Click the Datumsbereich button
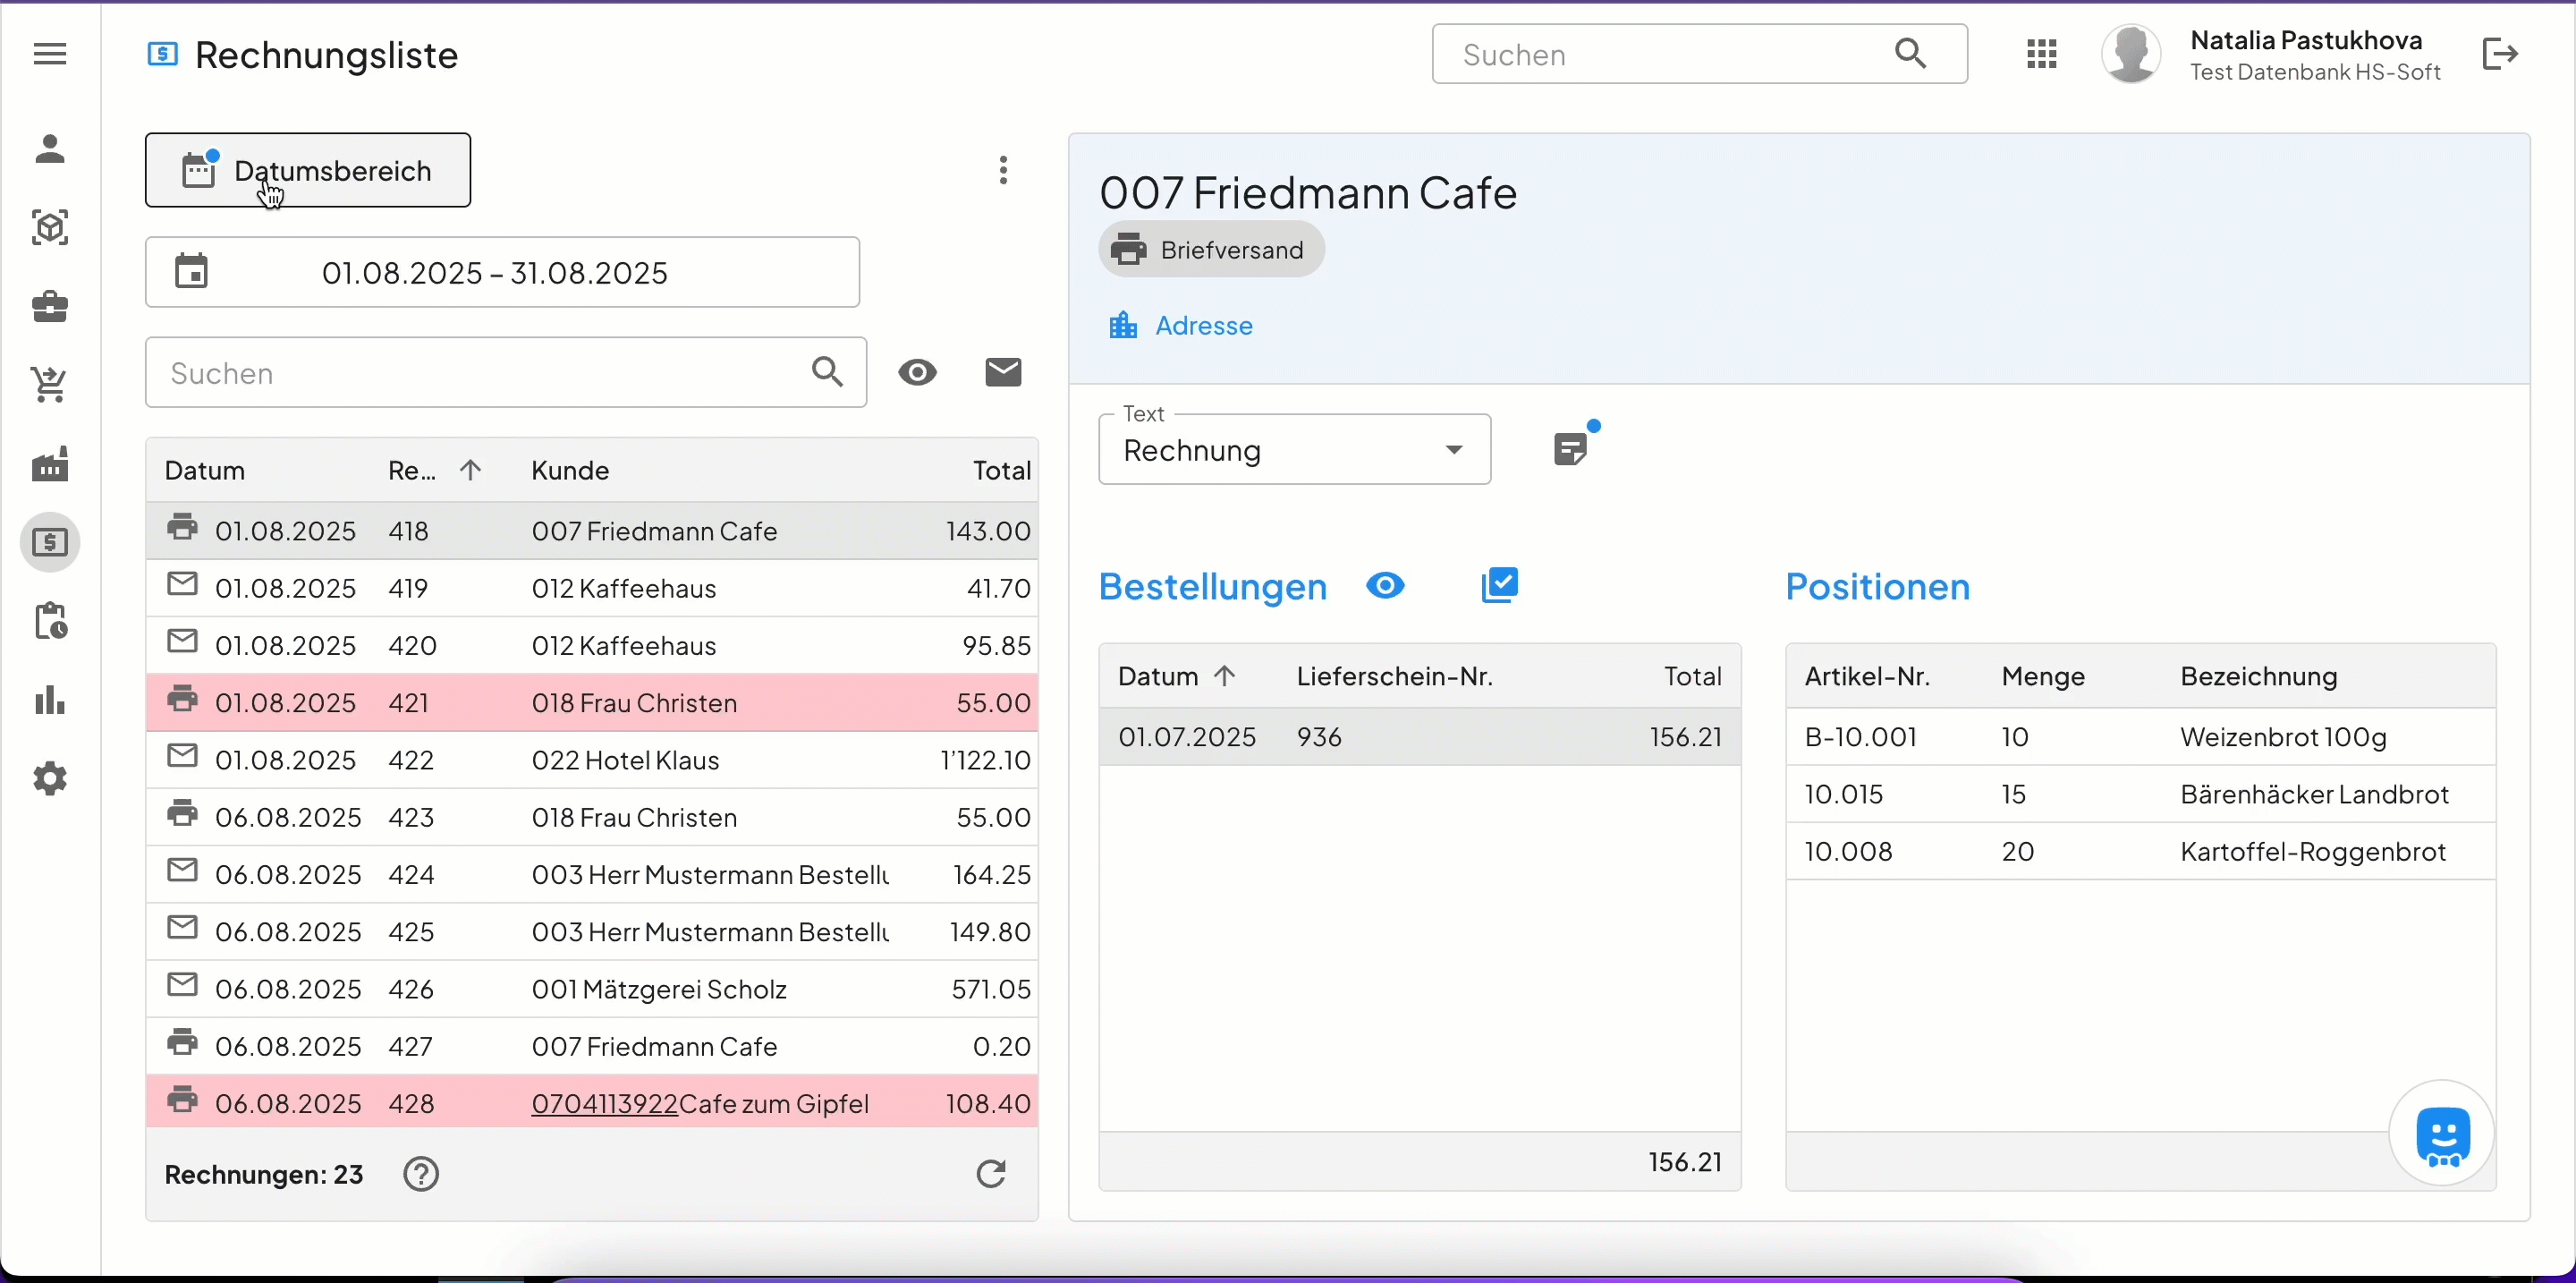 pyautogui.click(x=308, y=170)
